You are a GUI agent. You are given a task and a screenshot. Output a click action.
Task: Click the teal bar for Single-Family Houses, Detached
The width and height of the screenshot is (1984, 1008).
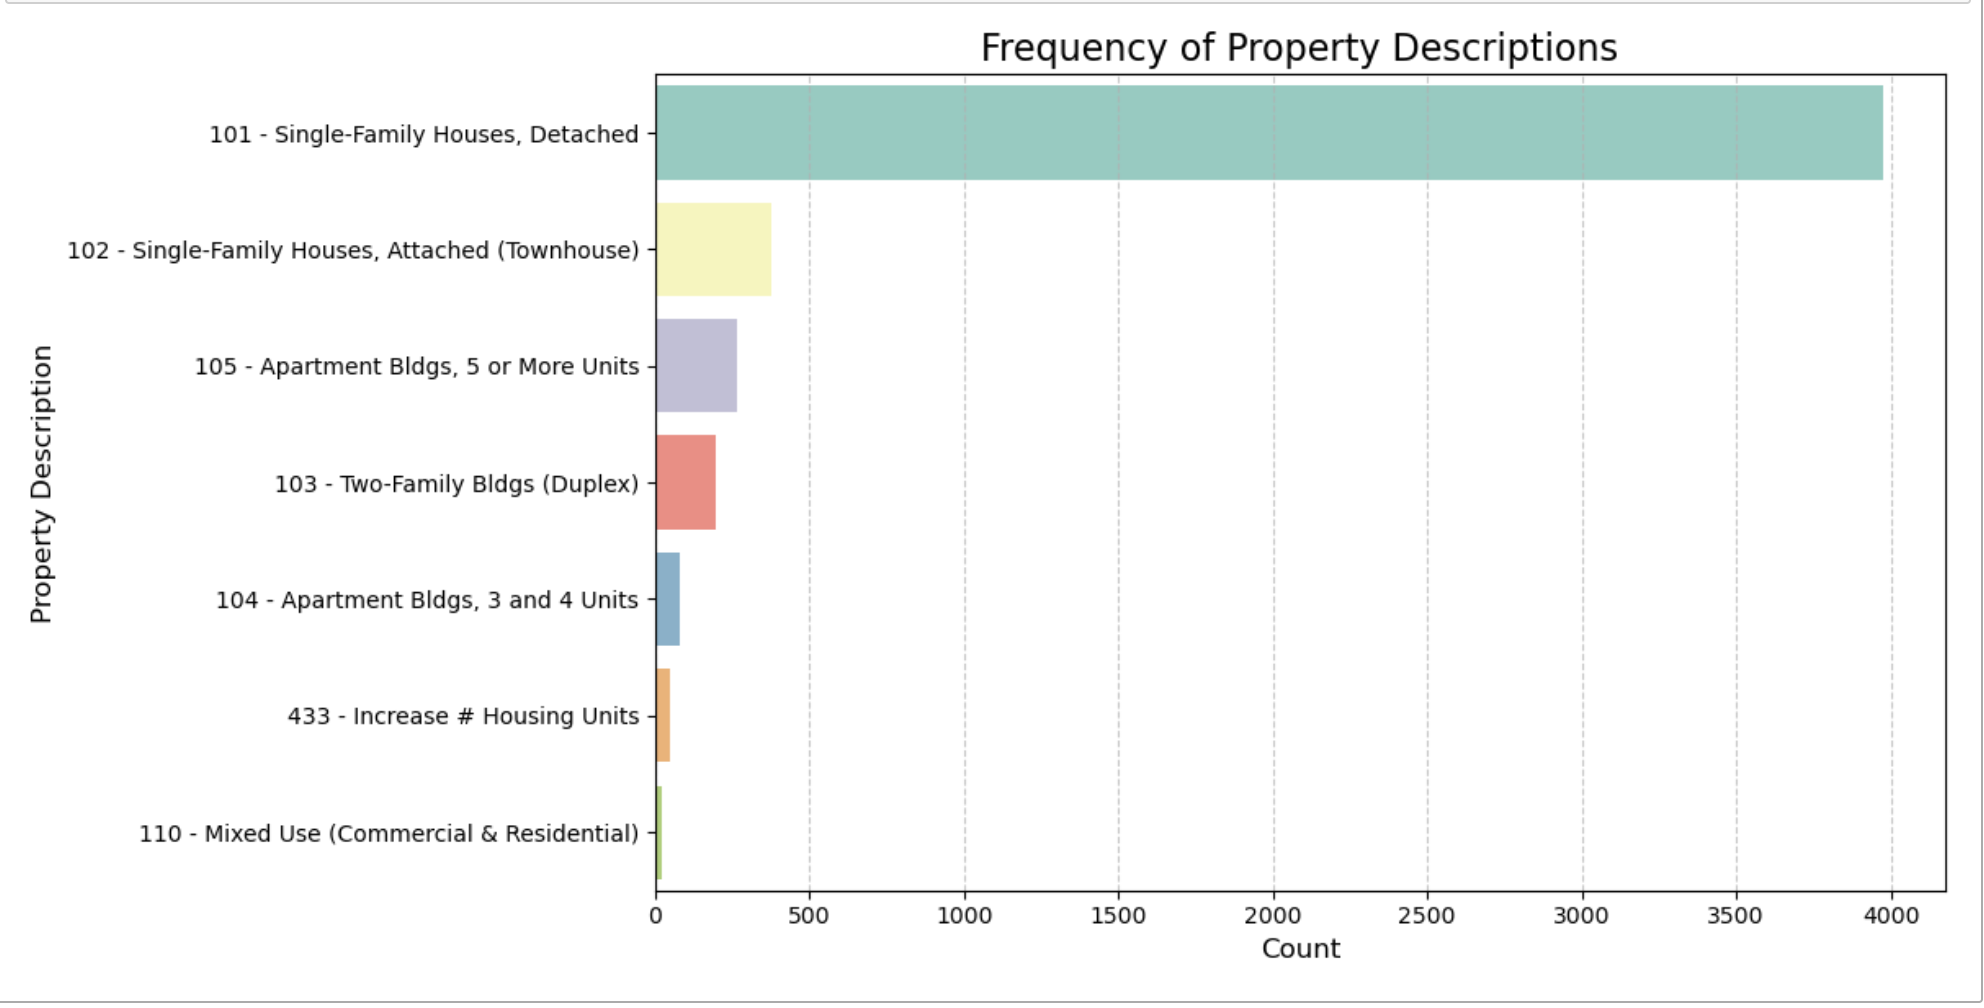(x=1268, y=133)
